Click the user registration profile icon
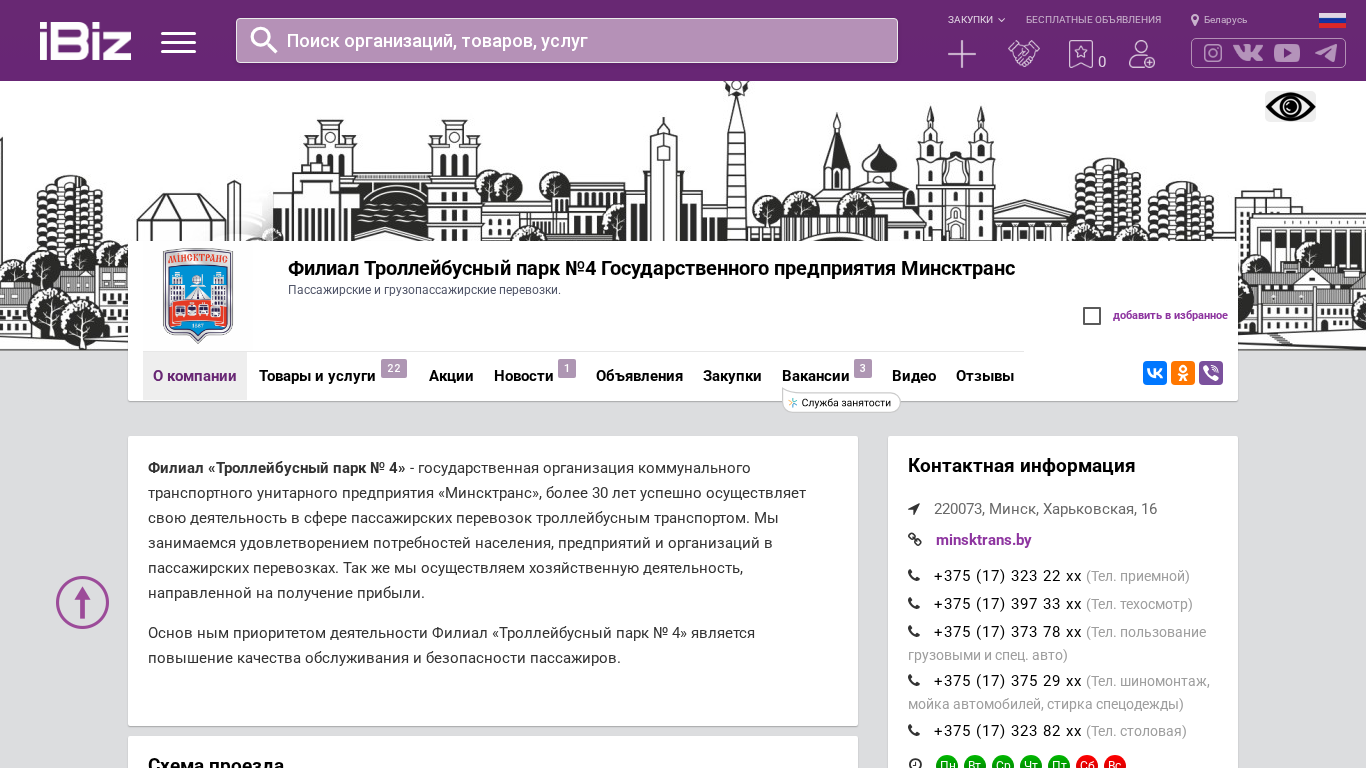Screen dimensions: 1366x768 [x=1141, y=54]
